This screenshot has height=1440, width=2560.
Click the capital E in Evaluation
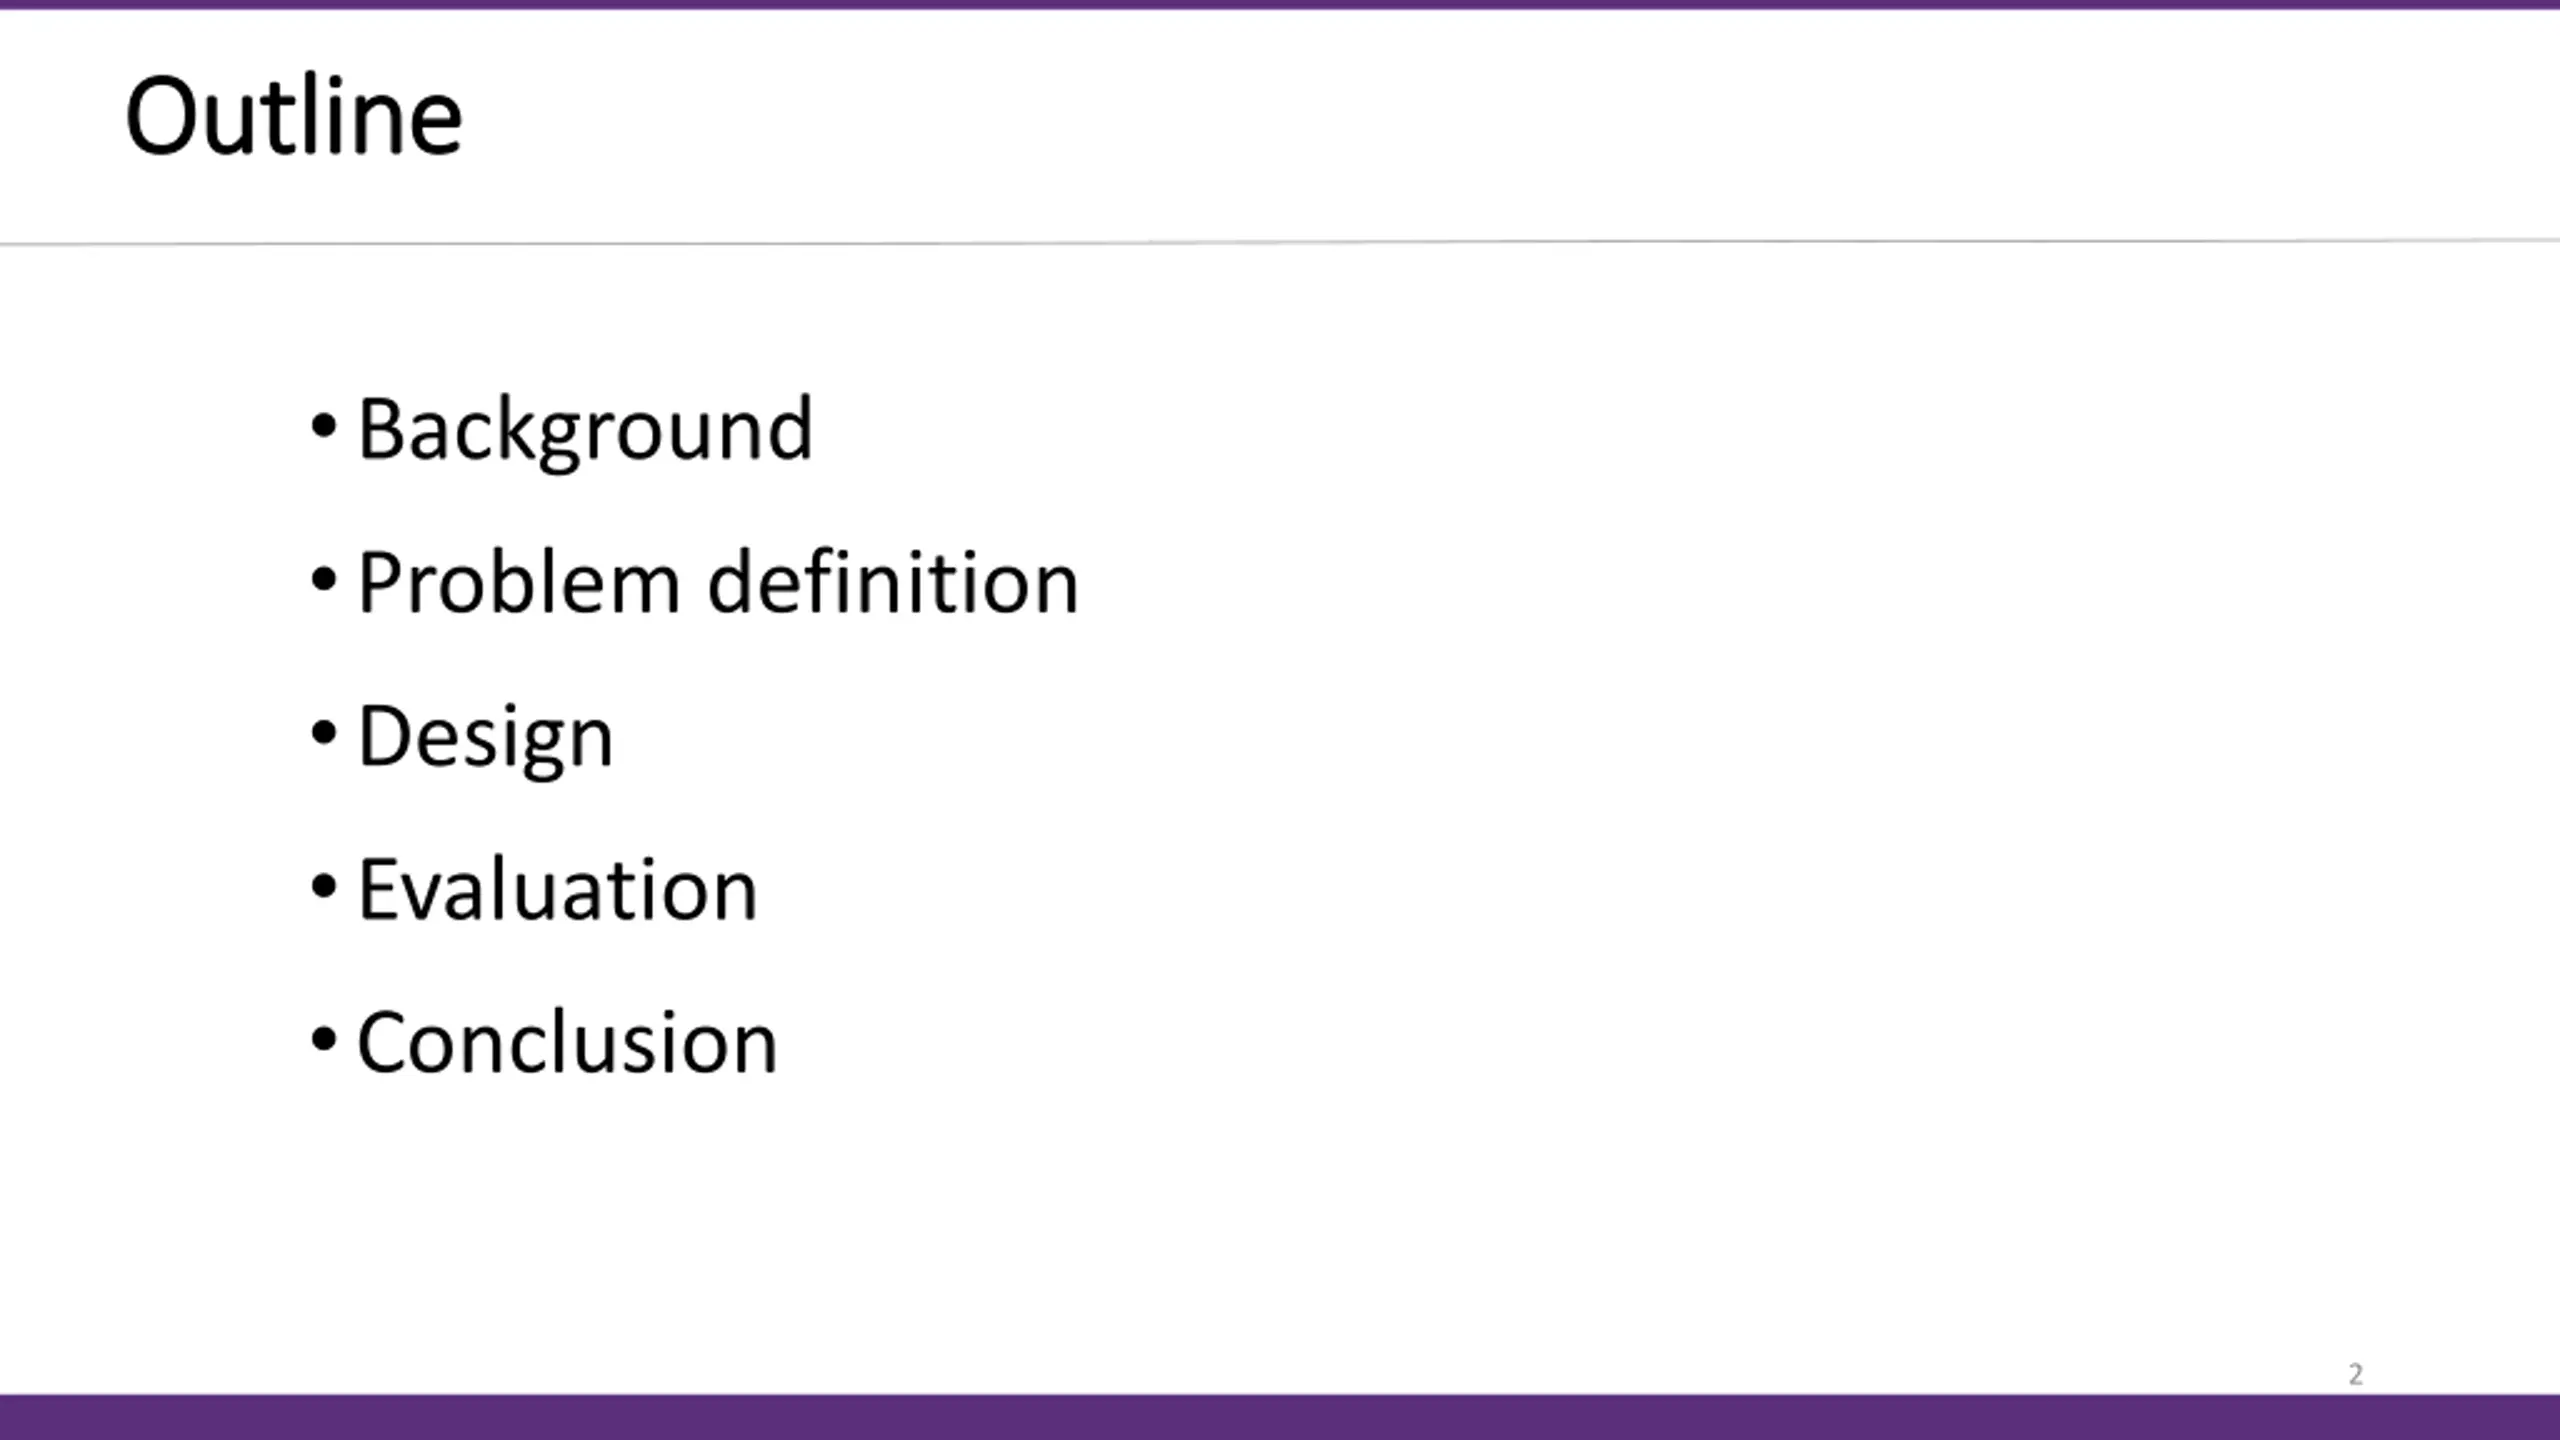[x=379, y=889]
